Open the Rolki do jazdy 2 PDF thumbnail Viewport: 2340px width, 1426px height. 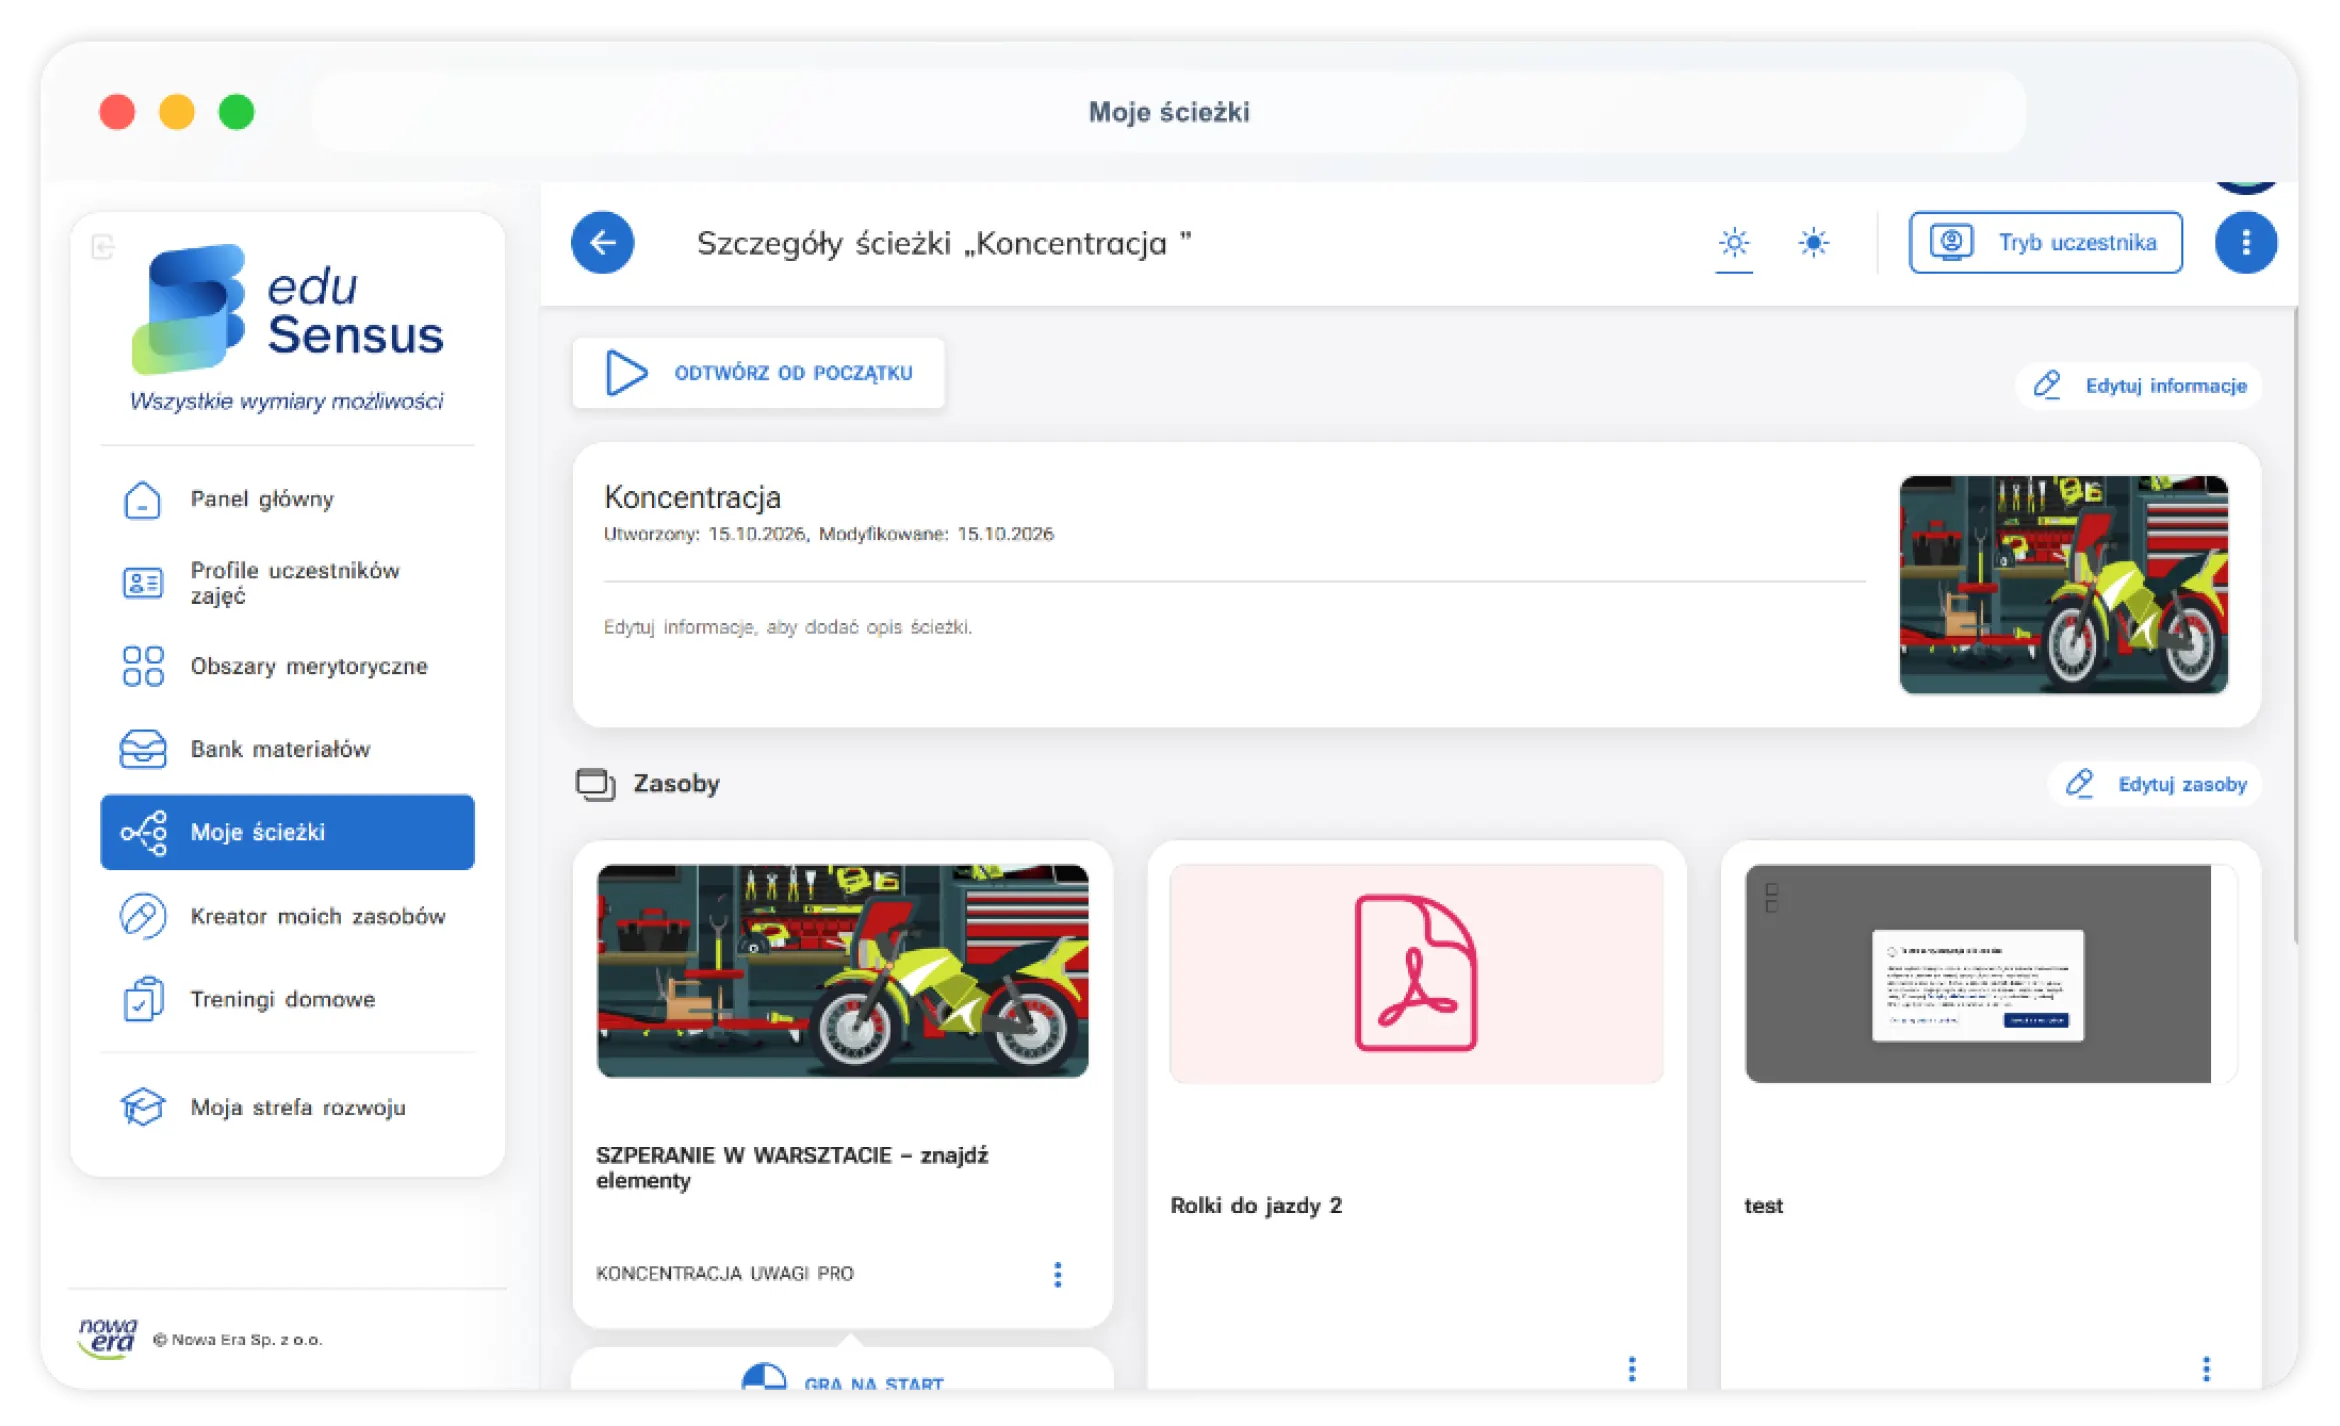(x=1415, y=973)
